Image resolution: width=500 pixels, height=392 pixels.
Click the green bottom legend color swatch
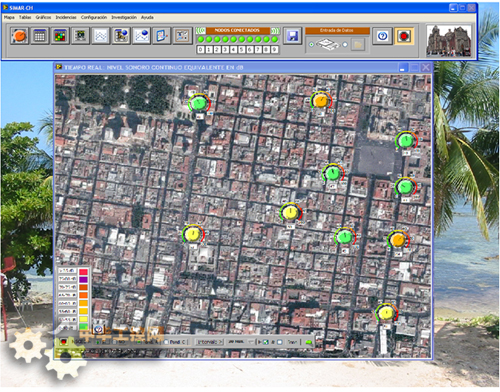click(x=83, y=327)
